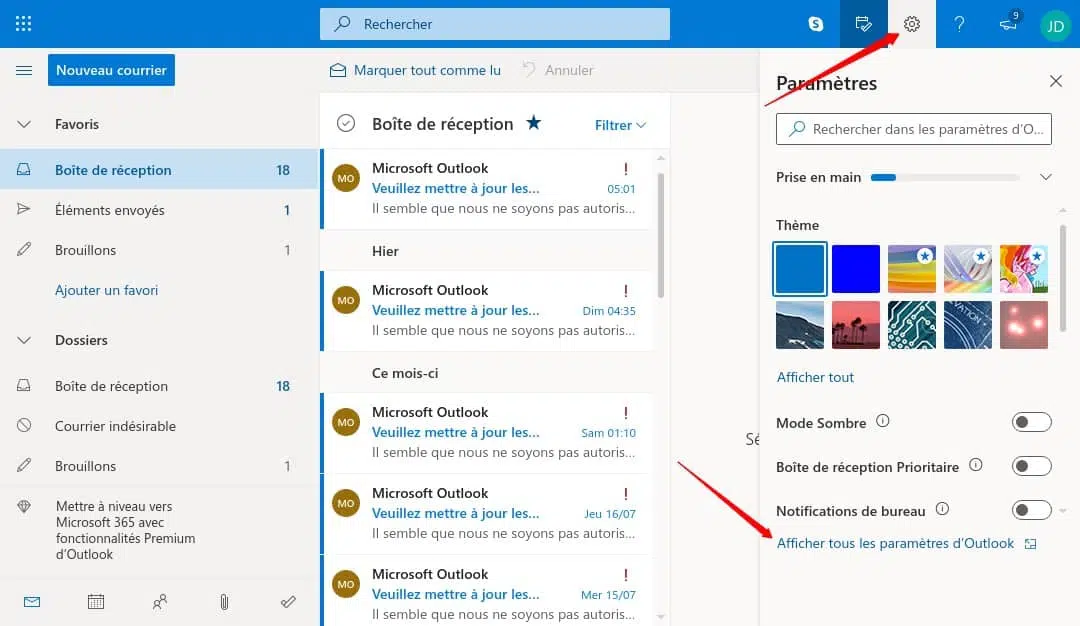Viewport: 1080px width, 626px height.
Task: Click the settings gear icon
Action: 911,24
